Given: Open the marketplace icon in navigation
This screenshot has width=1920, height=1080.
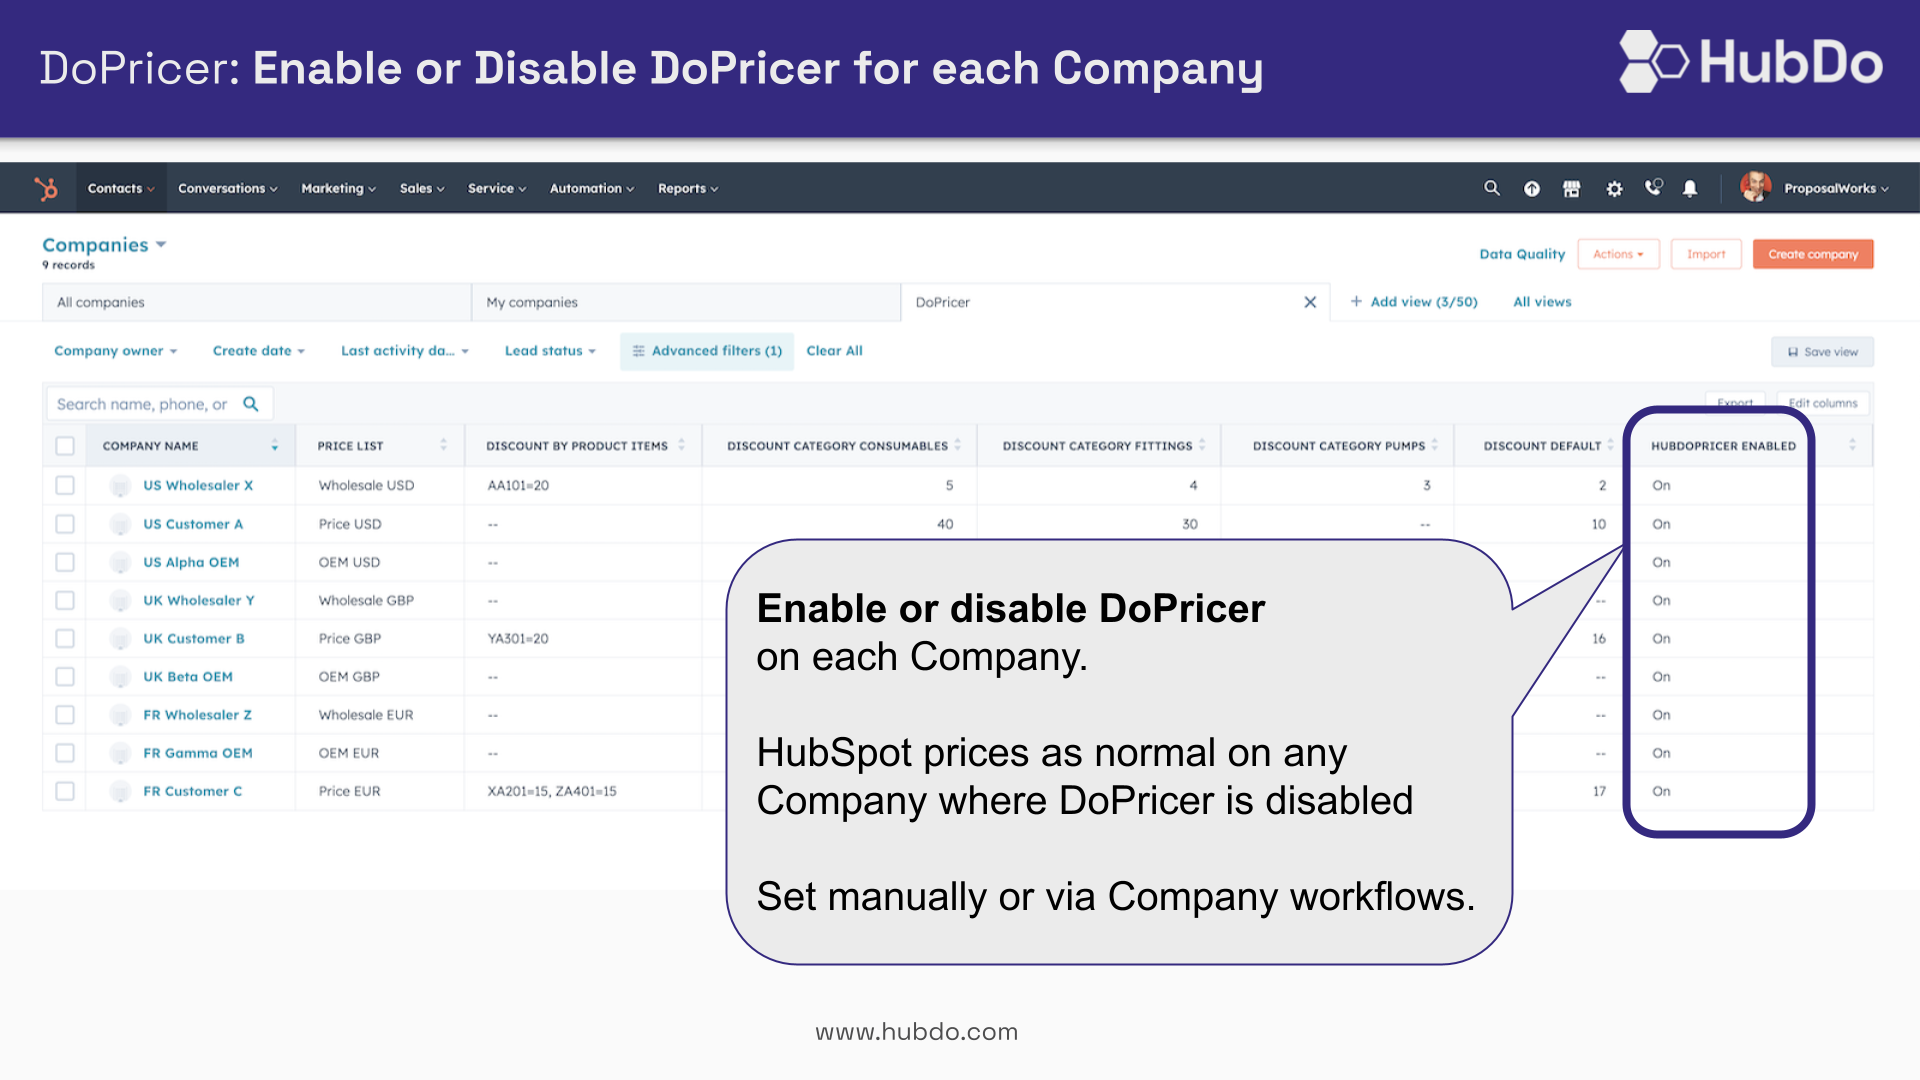Looking at the screenshot, I should click(1571, 188).
